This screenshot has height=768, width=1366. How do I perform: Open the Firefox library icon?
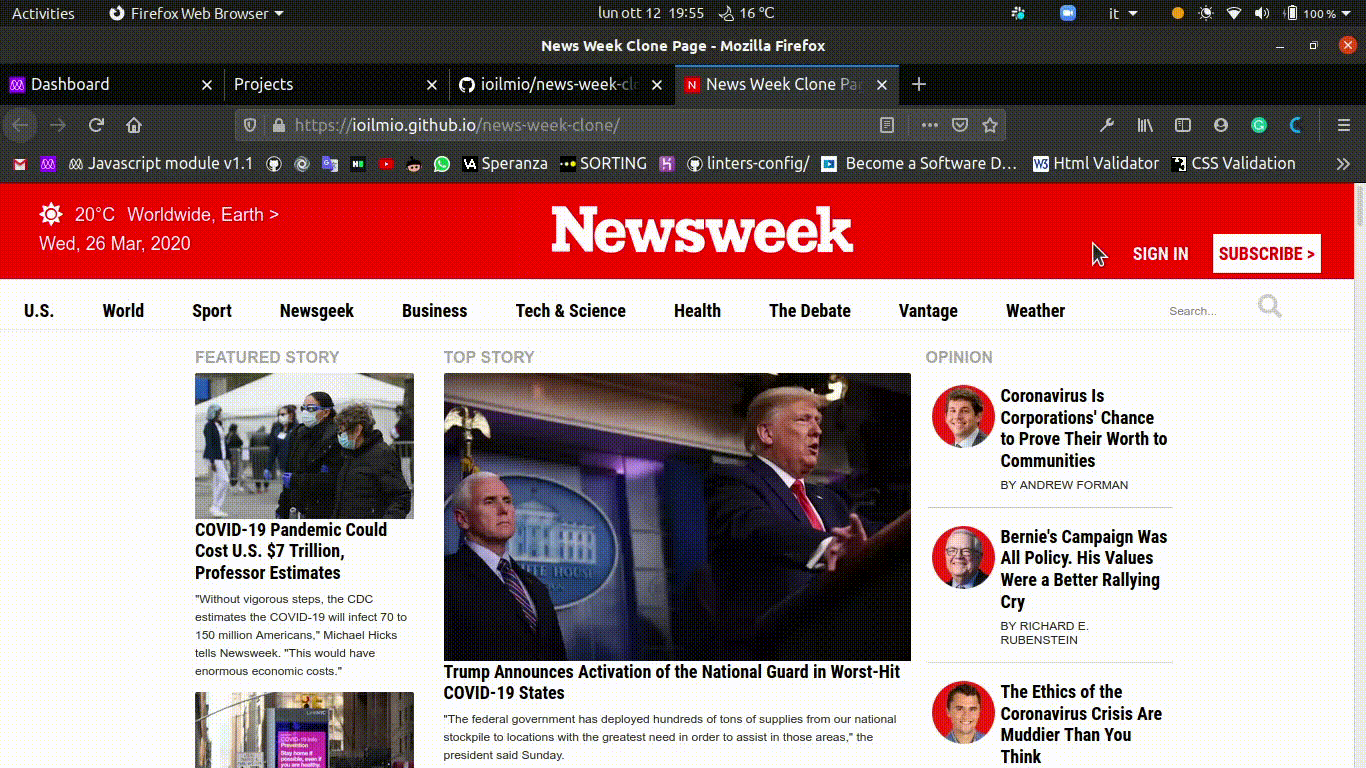click(1145, 125)
